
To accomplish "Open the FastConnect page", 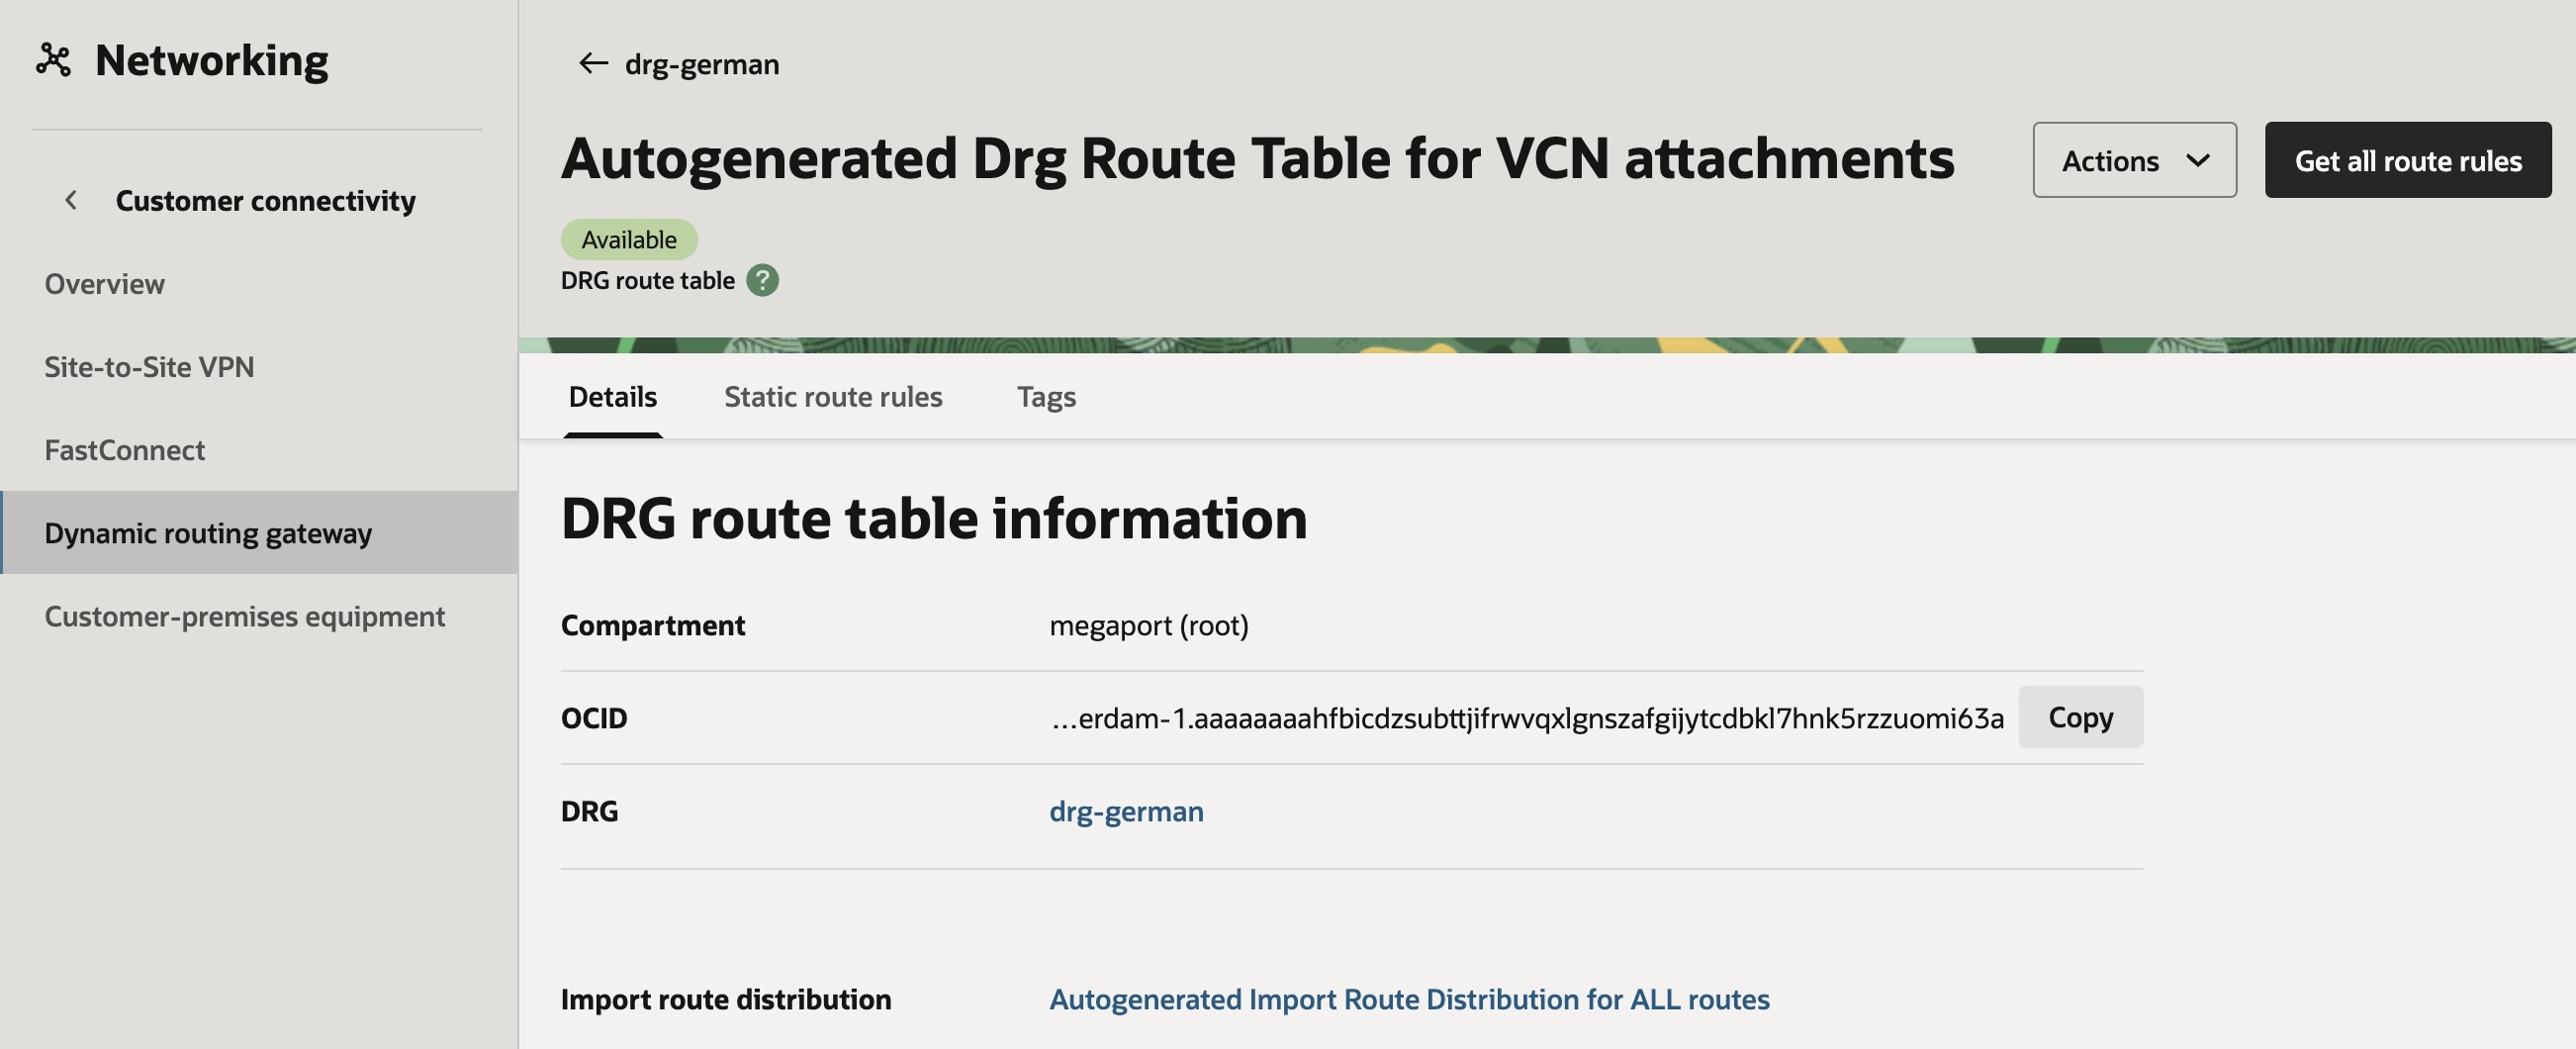I will point(125,449).
